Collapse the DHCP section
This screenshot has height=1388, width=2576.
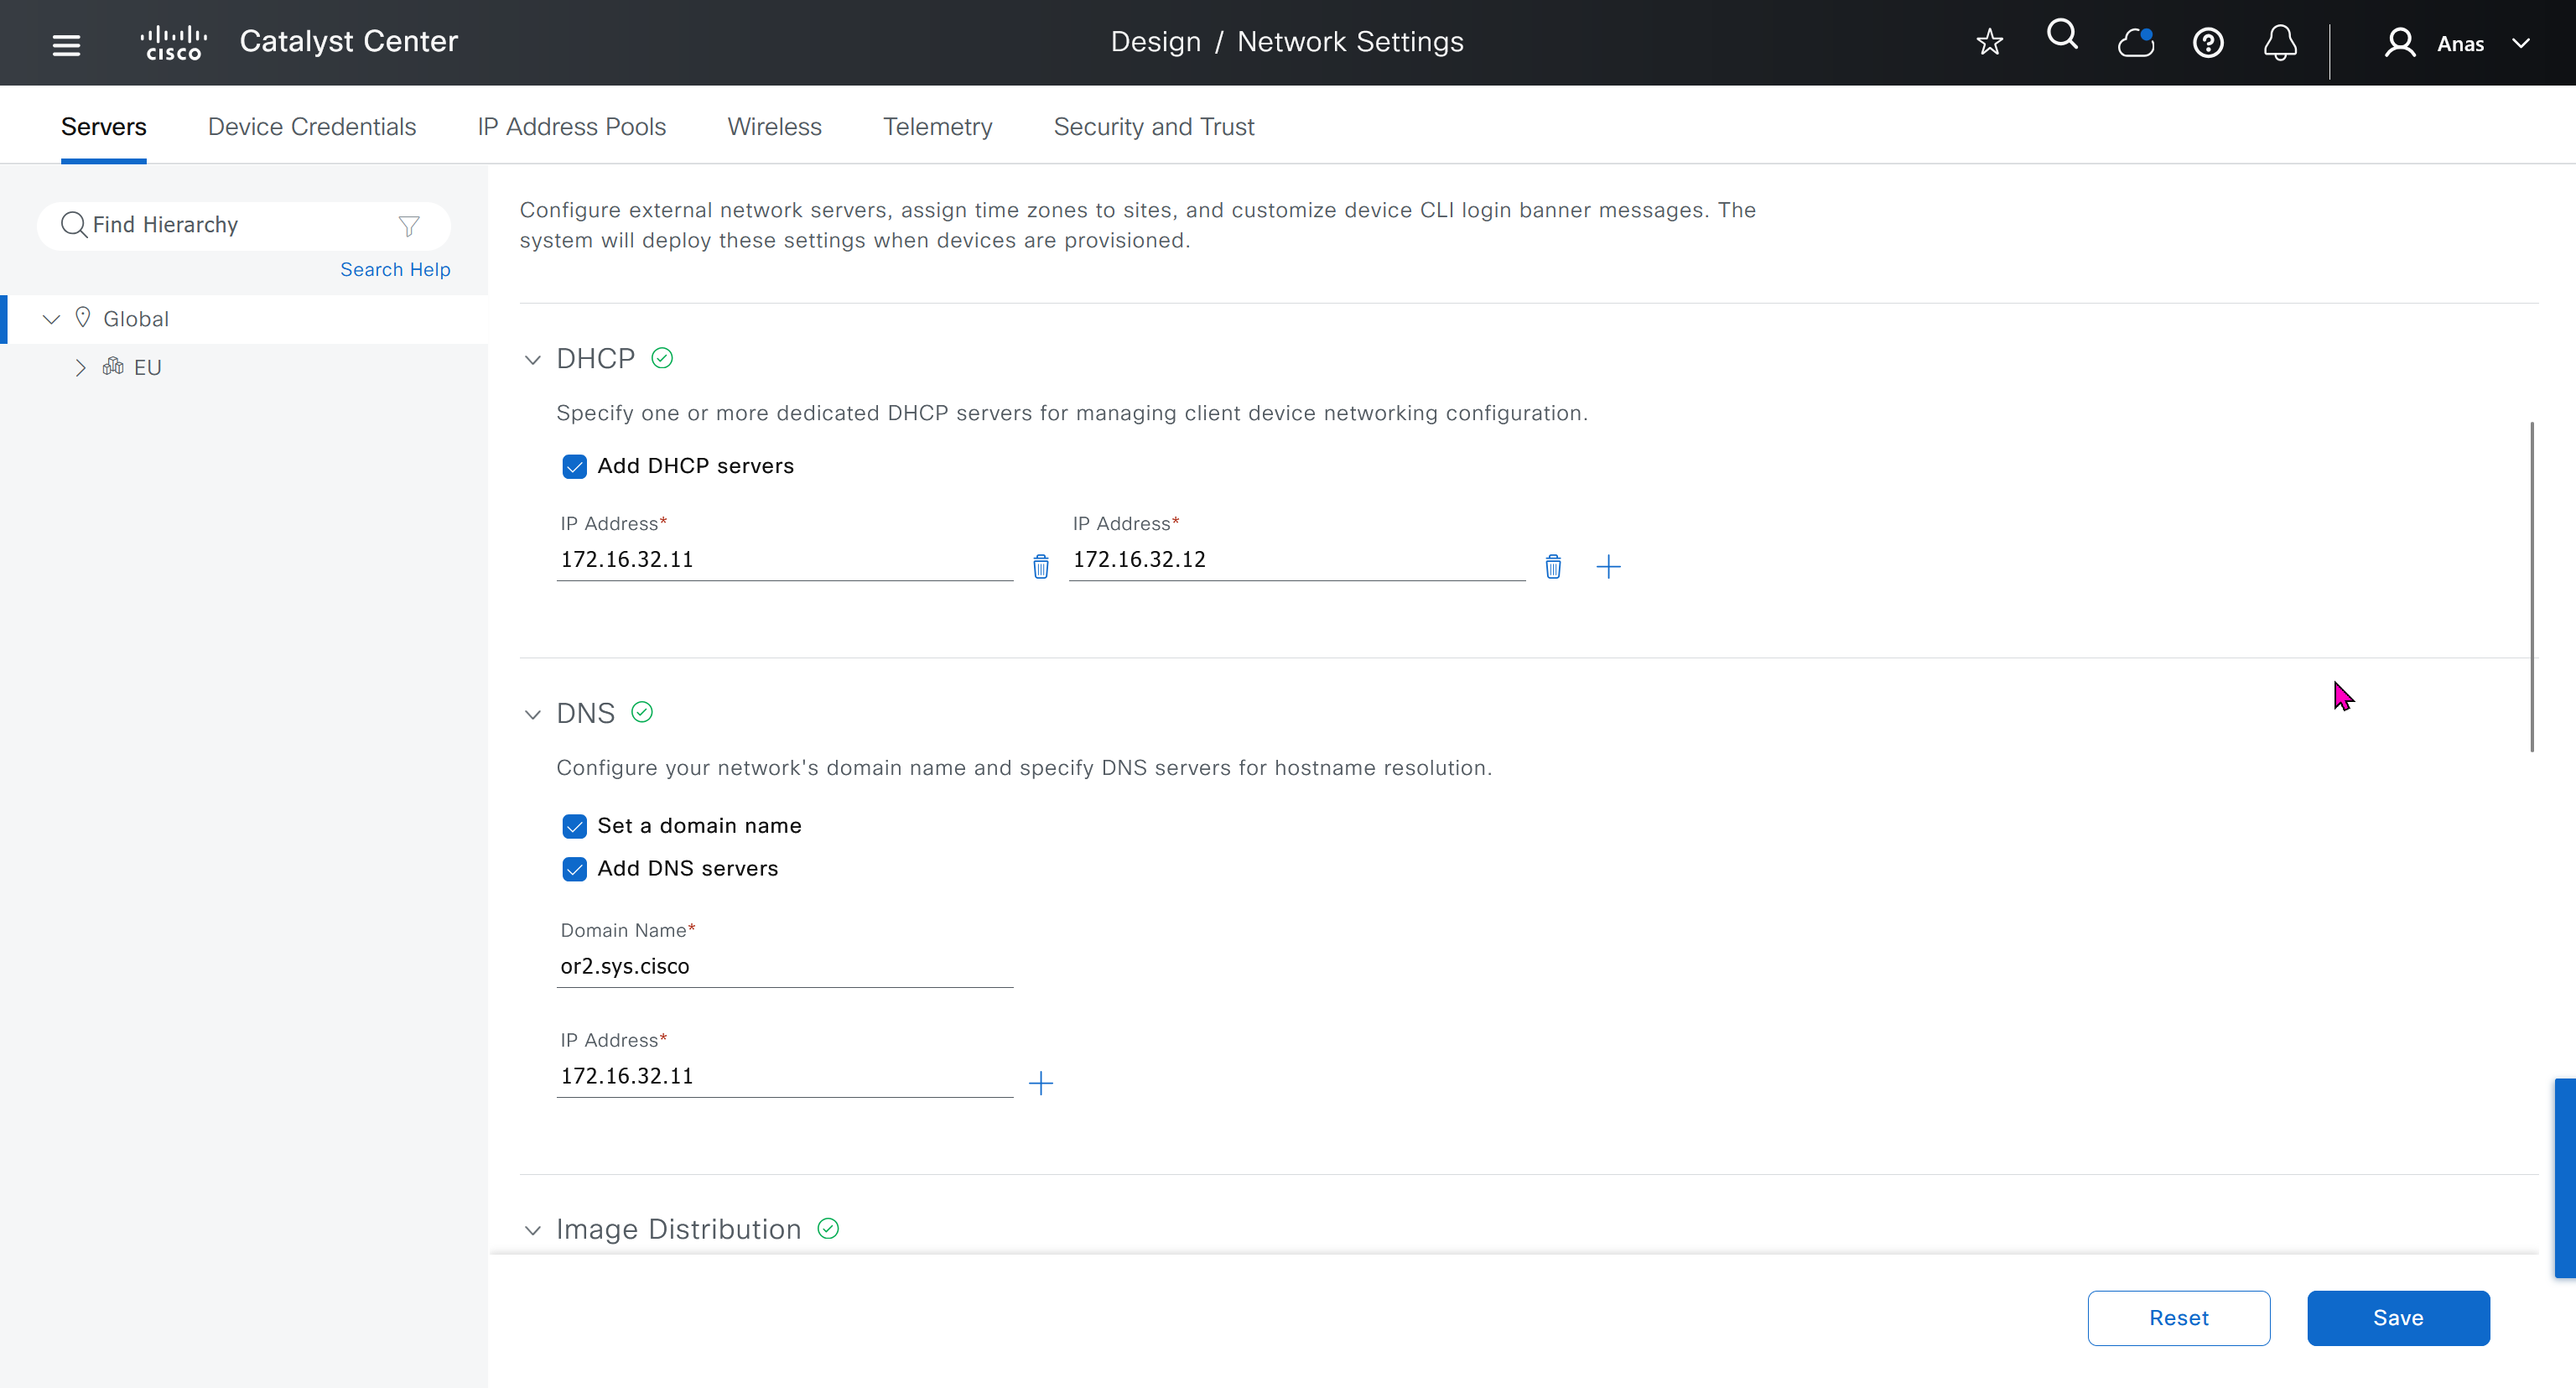(x=532, y=360)
